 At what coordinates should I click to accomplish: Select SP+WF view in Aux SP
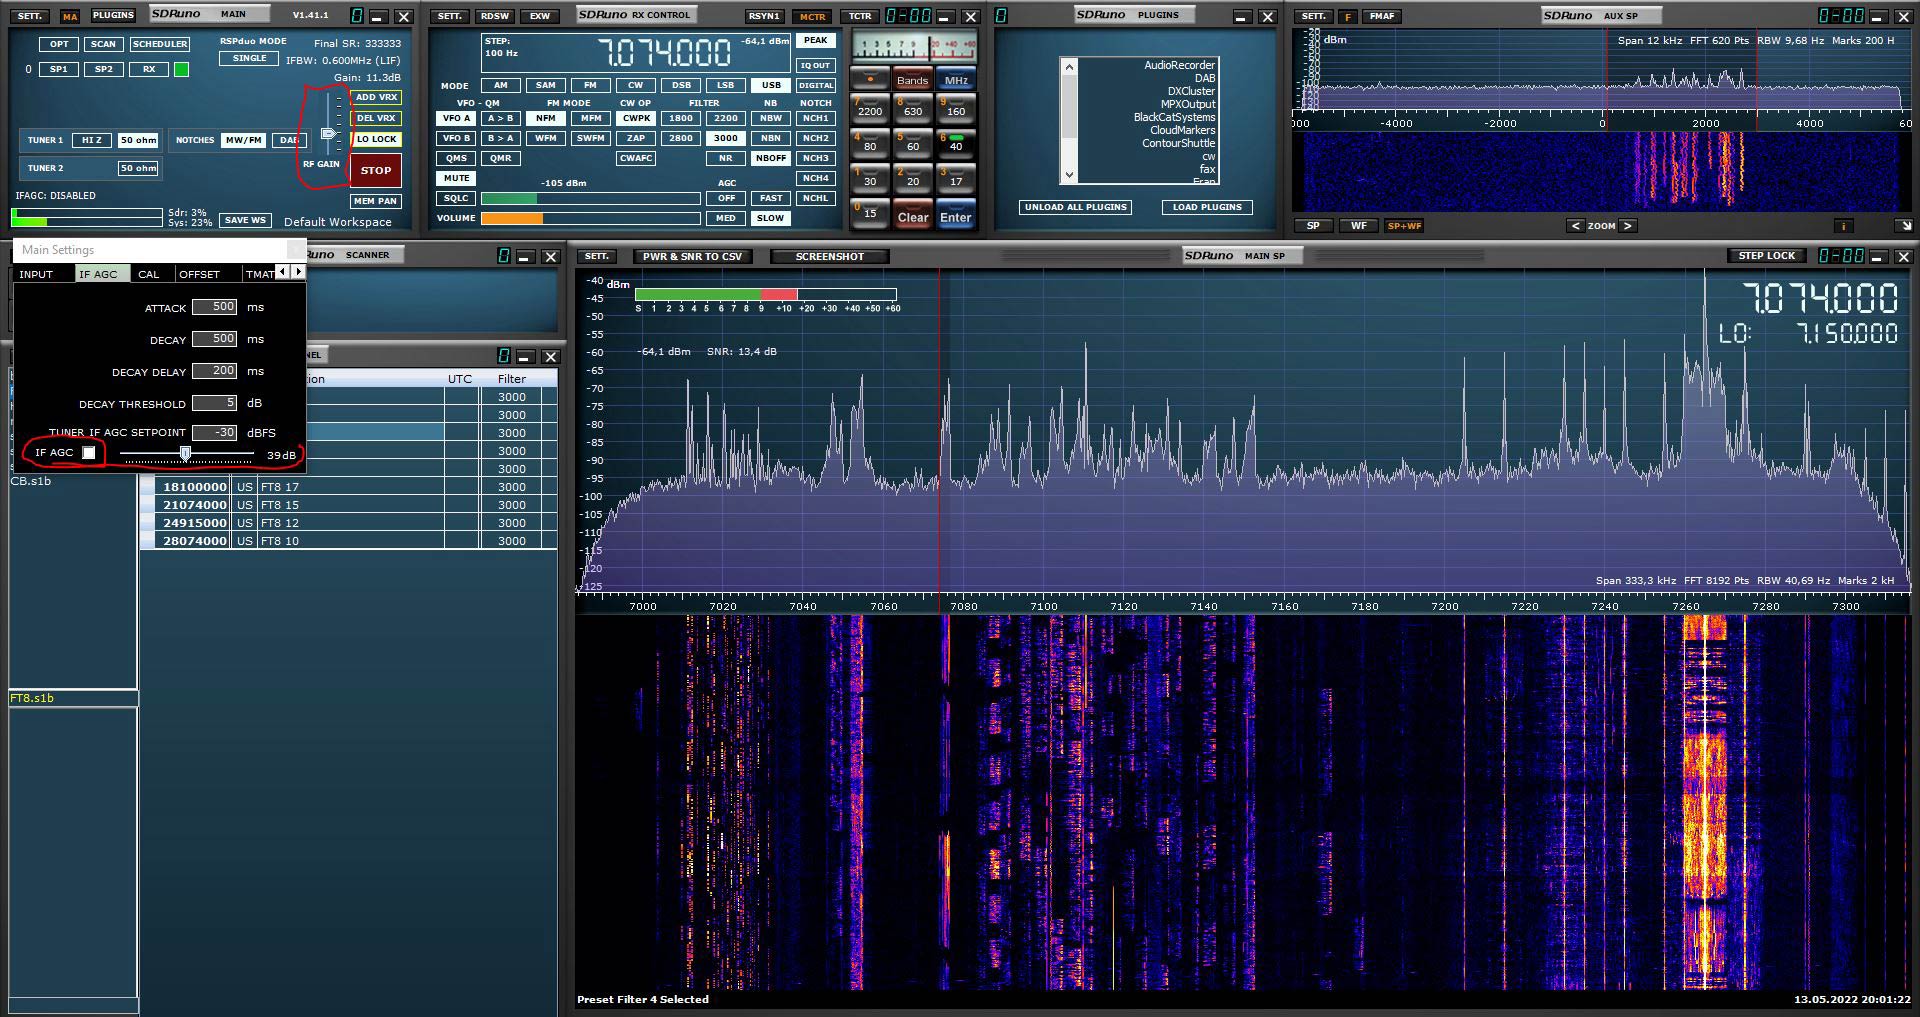tap(1404, 226)
